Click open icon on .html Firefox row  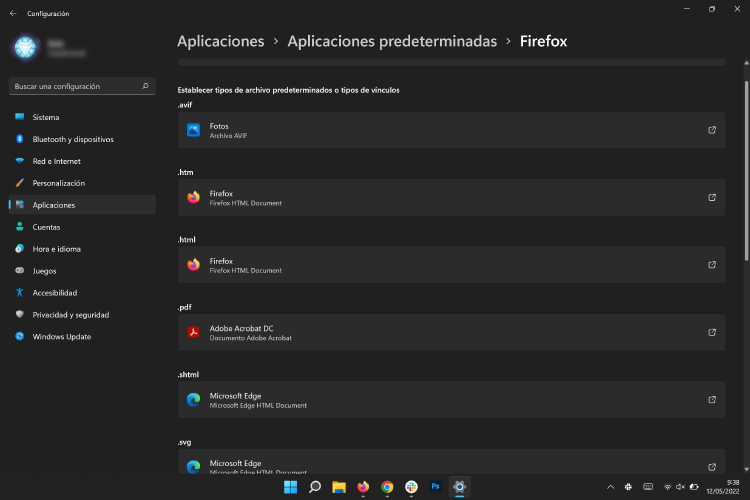(712, 265)
